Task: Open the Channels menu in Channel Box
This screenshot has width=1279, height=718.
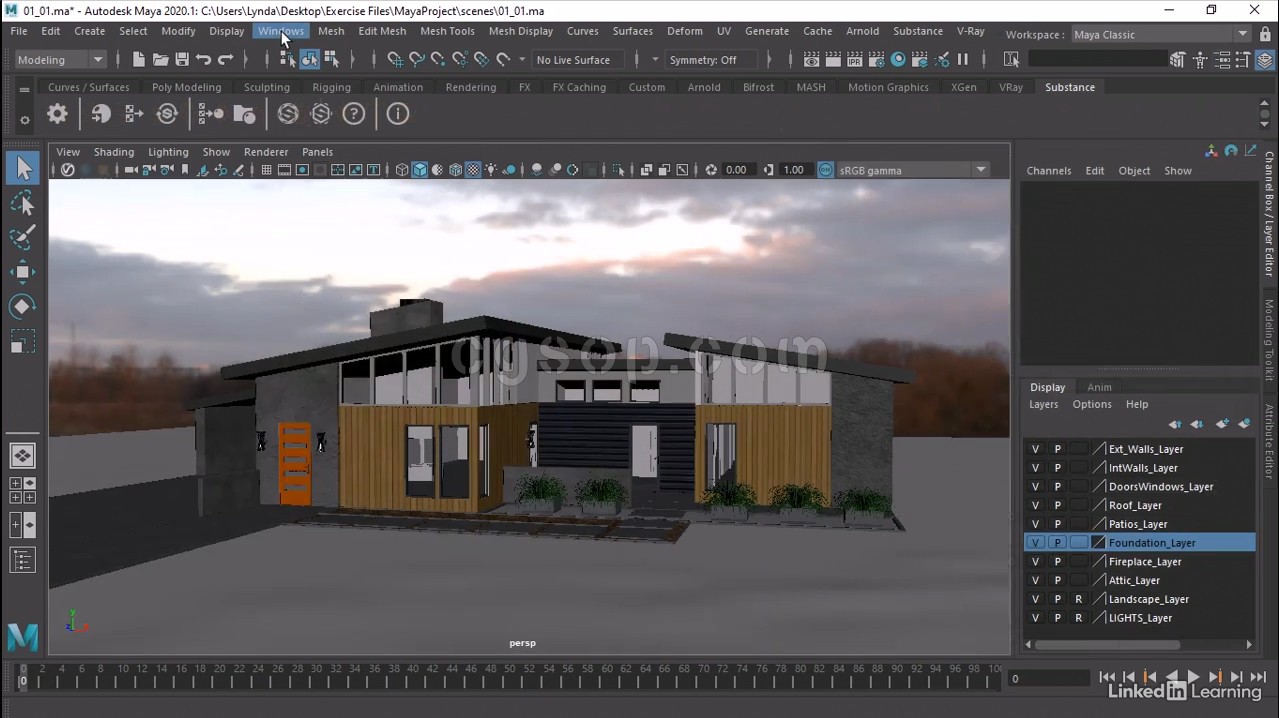Action: click(x=1048, y=171)
